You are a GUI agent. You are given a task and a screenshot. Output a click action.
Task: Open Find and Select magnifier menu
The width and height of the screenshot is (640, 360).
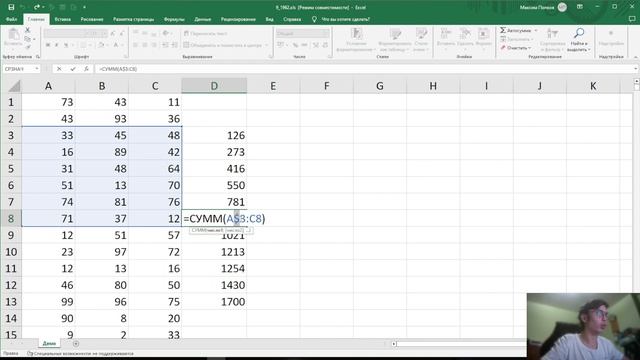coord(579,40)
